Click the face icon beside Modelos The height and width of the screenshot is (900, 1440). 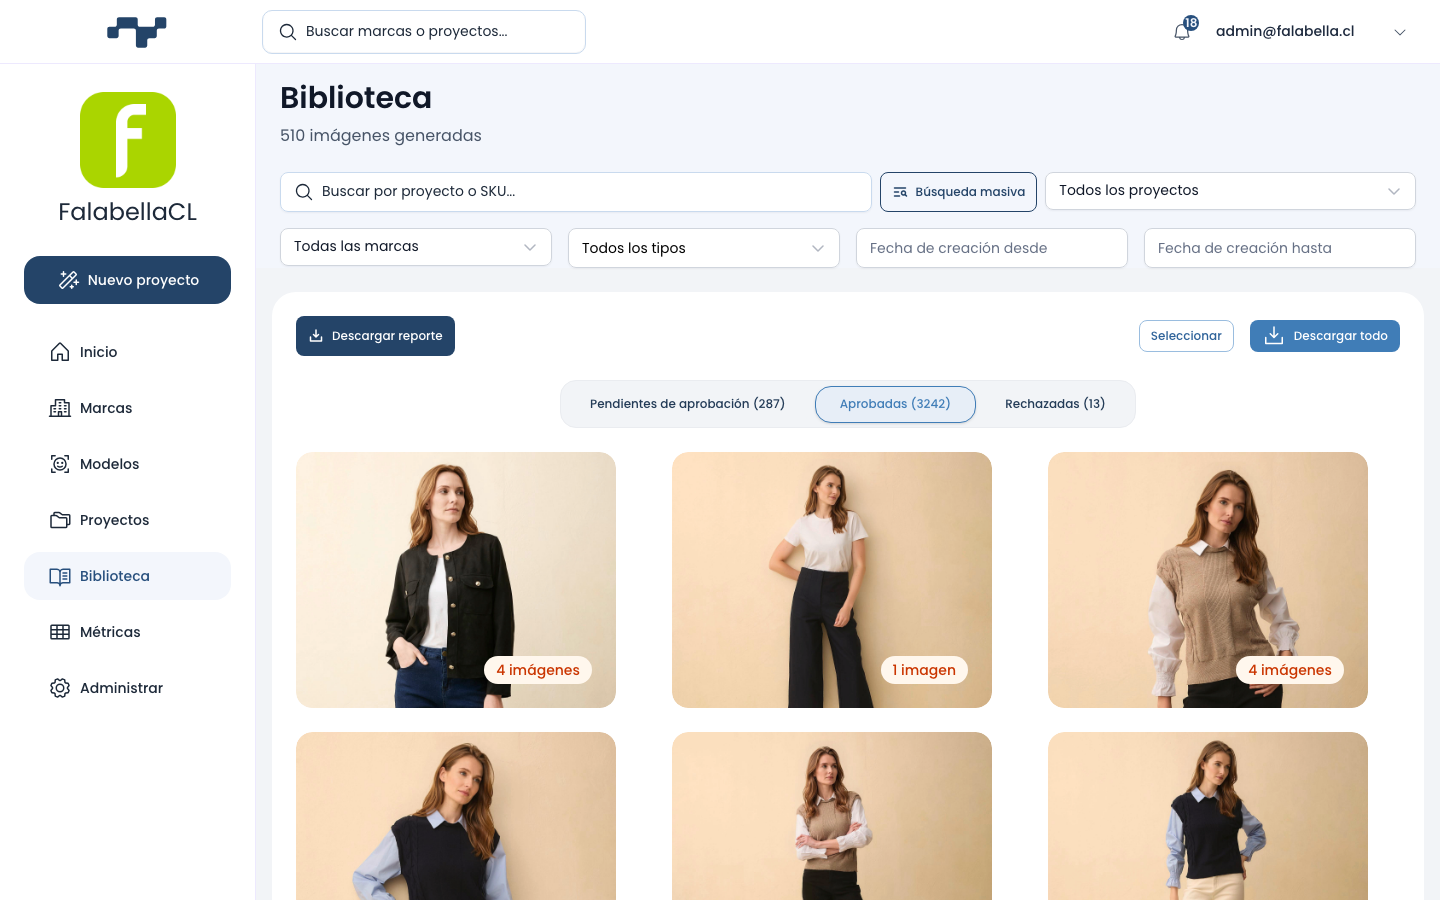60,464
